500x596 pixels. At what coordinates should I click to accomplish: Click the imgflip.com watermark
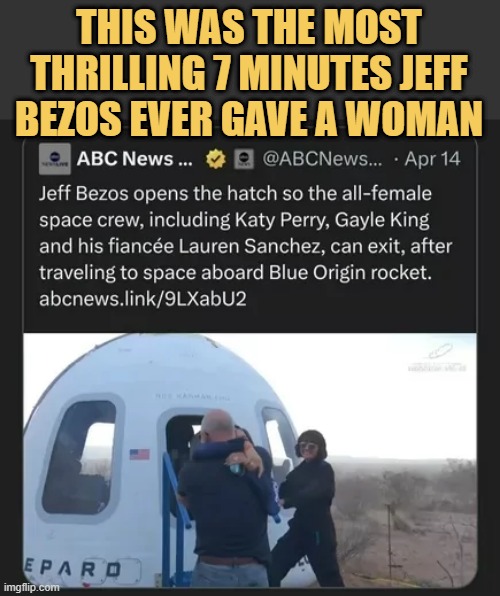pyautogui.click(x=31, y=587)
